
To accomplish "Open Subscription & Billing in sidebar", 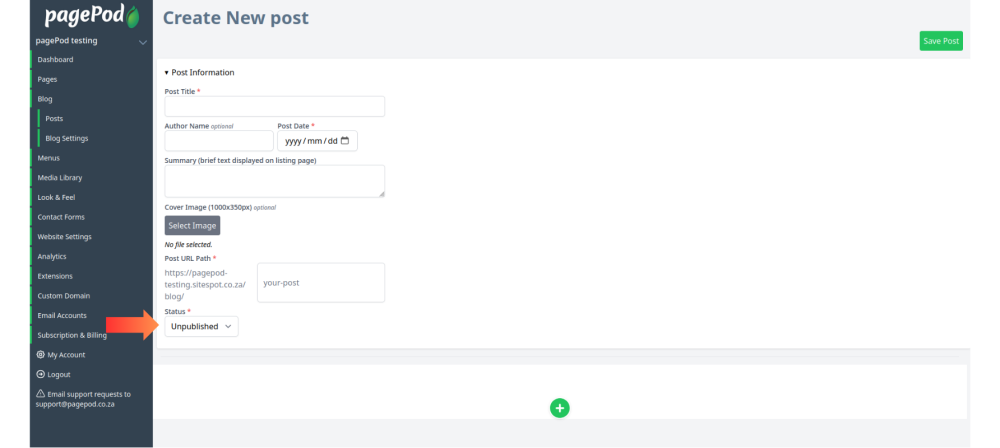I will pos(72,335).
